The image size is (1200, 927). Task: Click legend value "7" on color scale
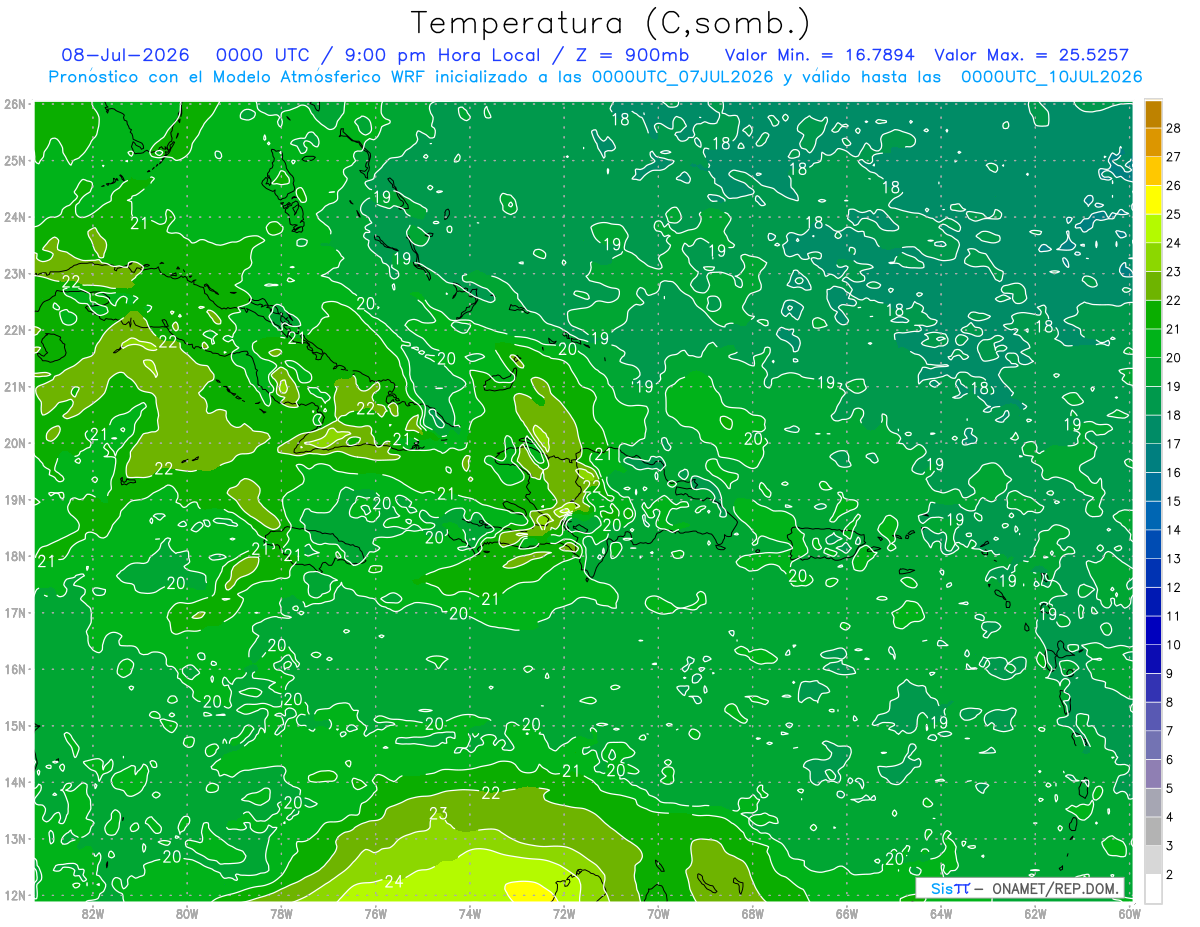pos(1171,731)
